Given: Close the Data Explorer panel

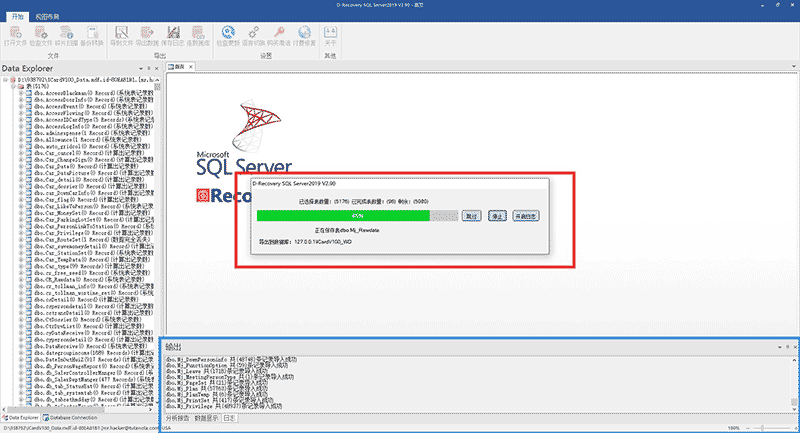Looking at the screenshot, I should coord(157,68).
